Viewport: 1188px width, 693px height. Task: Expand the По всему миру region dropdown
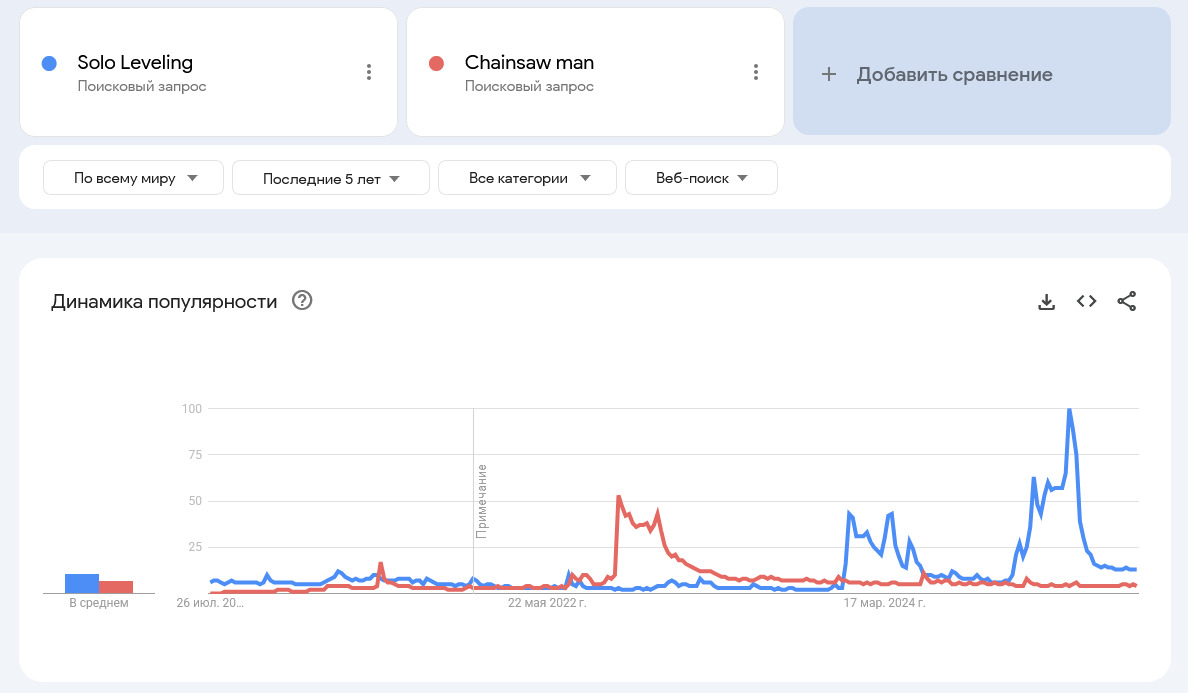[x=133, y=178]
